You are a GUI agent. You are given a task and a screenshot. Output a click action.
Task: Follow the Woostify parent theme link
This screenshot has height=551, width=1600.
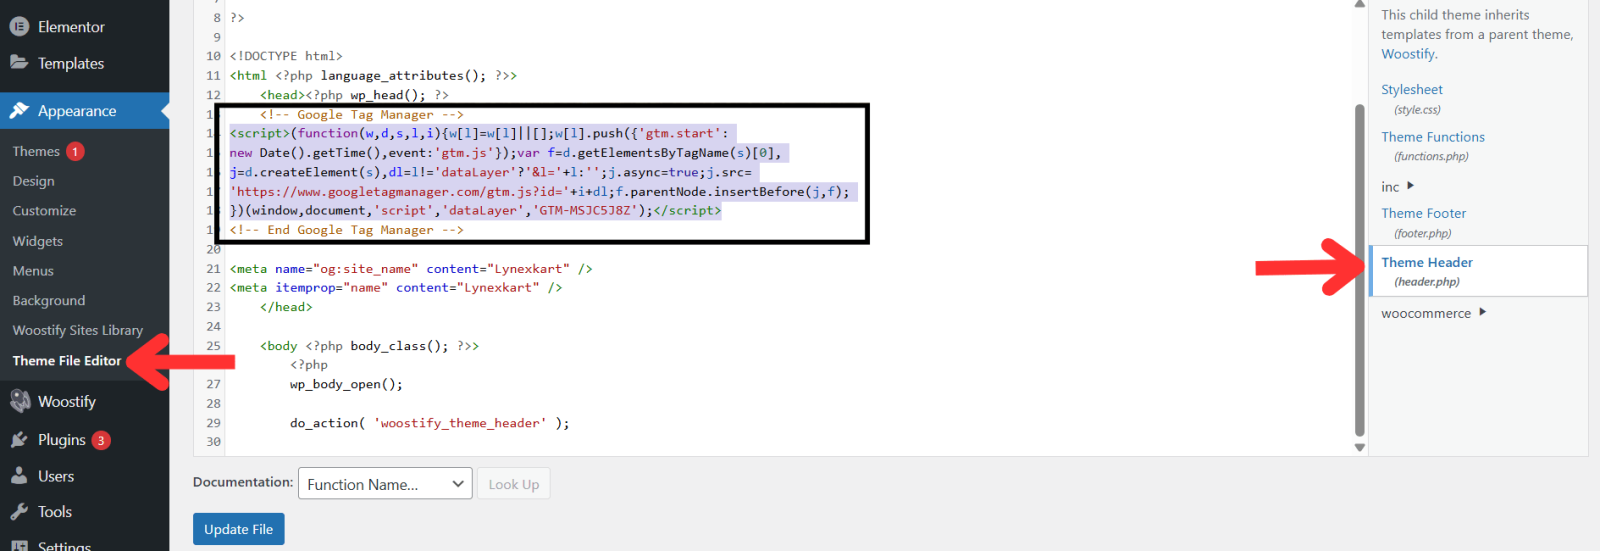pyautogui.click(x=1409, y=54)
